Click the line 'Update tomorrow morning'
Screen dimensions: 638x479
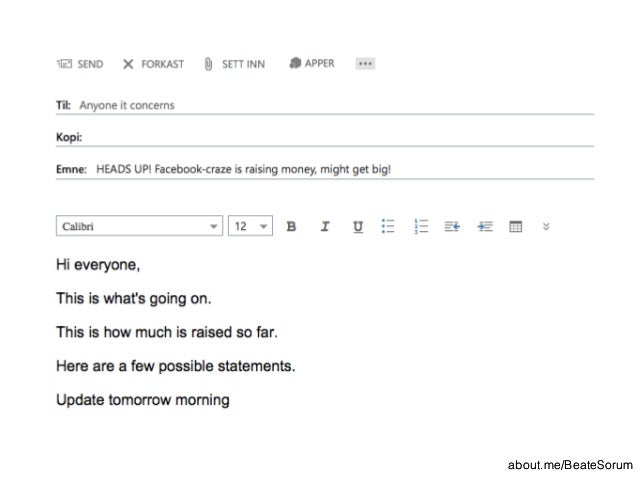(x=143, y=400)
